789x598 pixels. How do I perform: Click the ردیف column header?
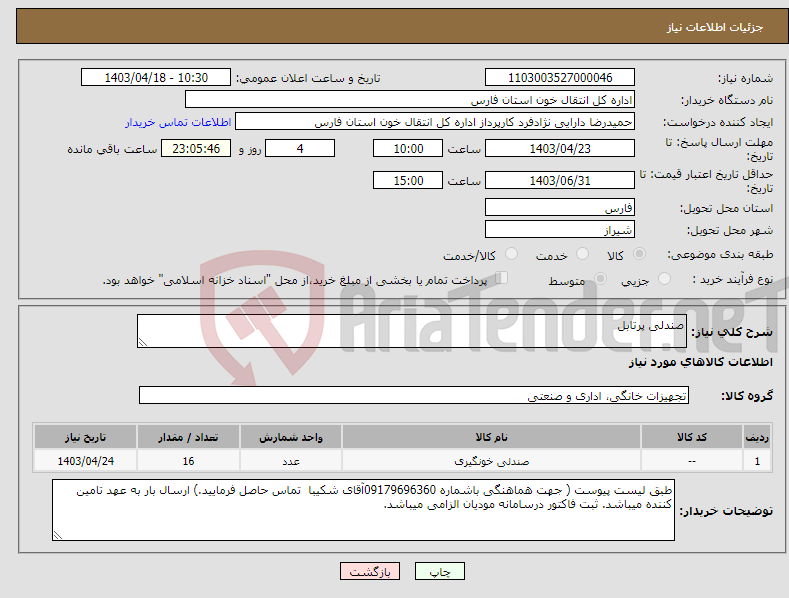(757, 437)
